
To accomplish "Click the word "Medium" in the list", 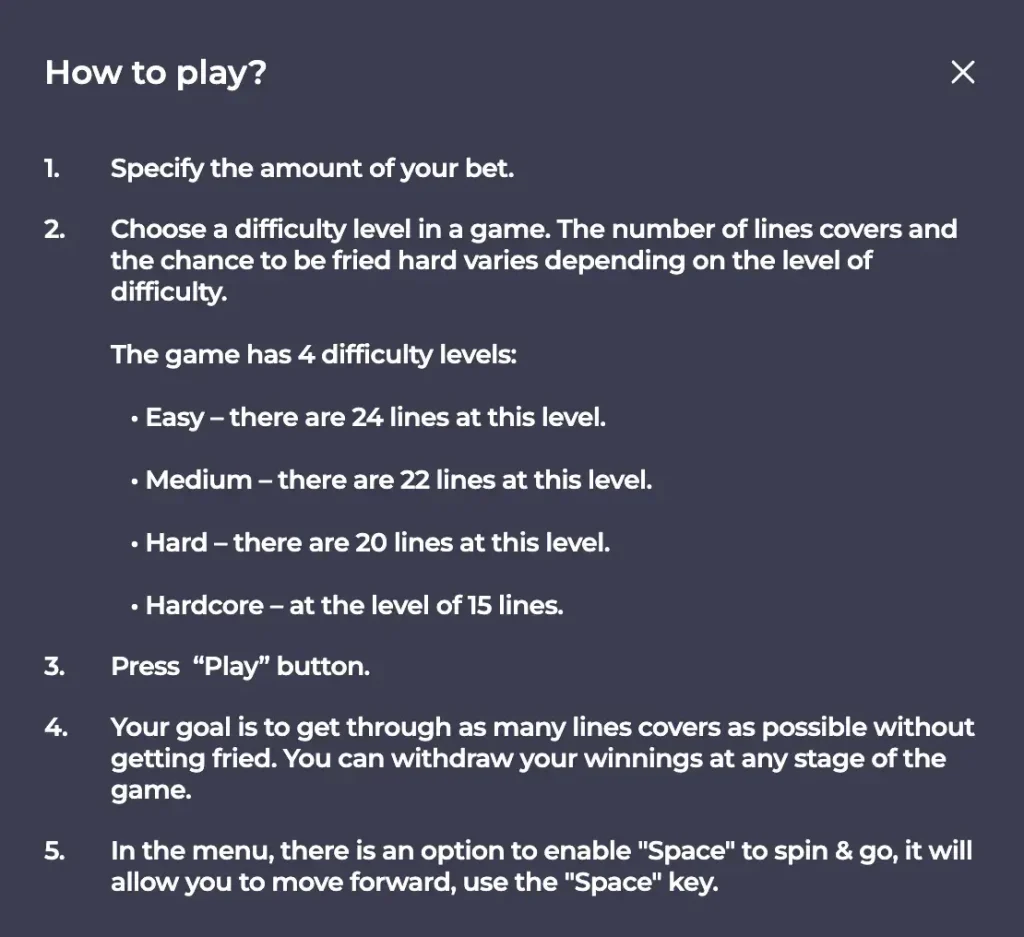I will pyautogui.click(x=199, y=480).
